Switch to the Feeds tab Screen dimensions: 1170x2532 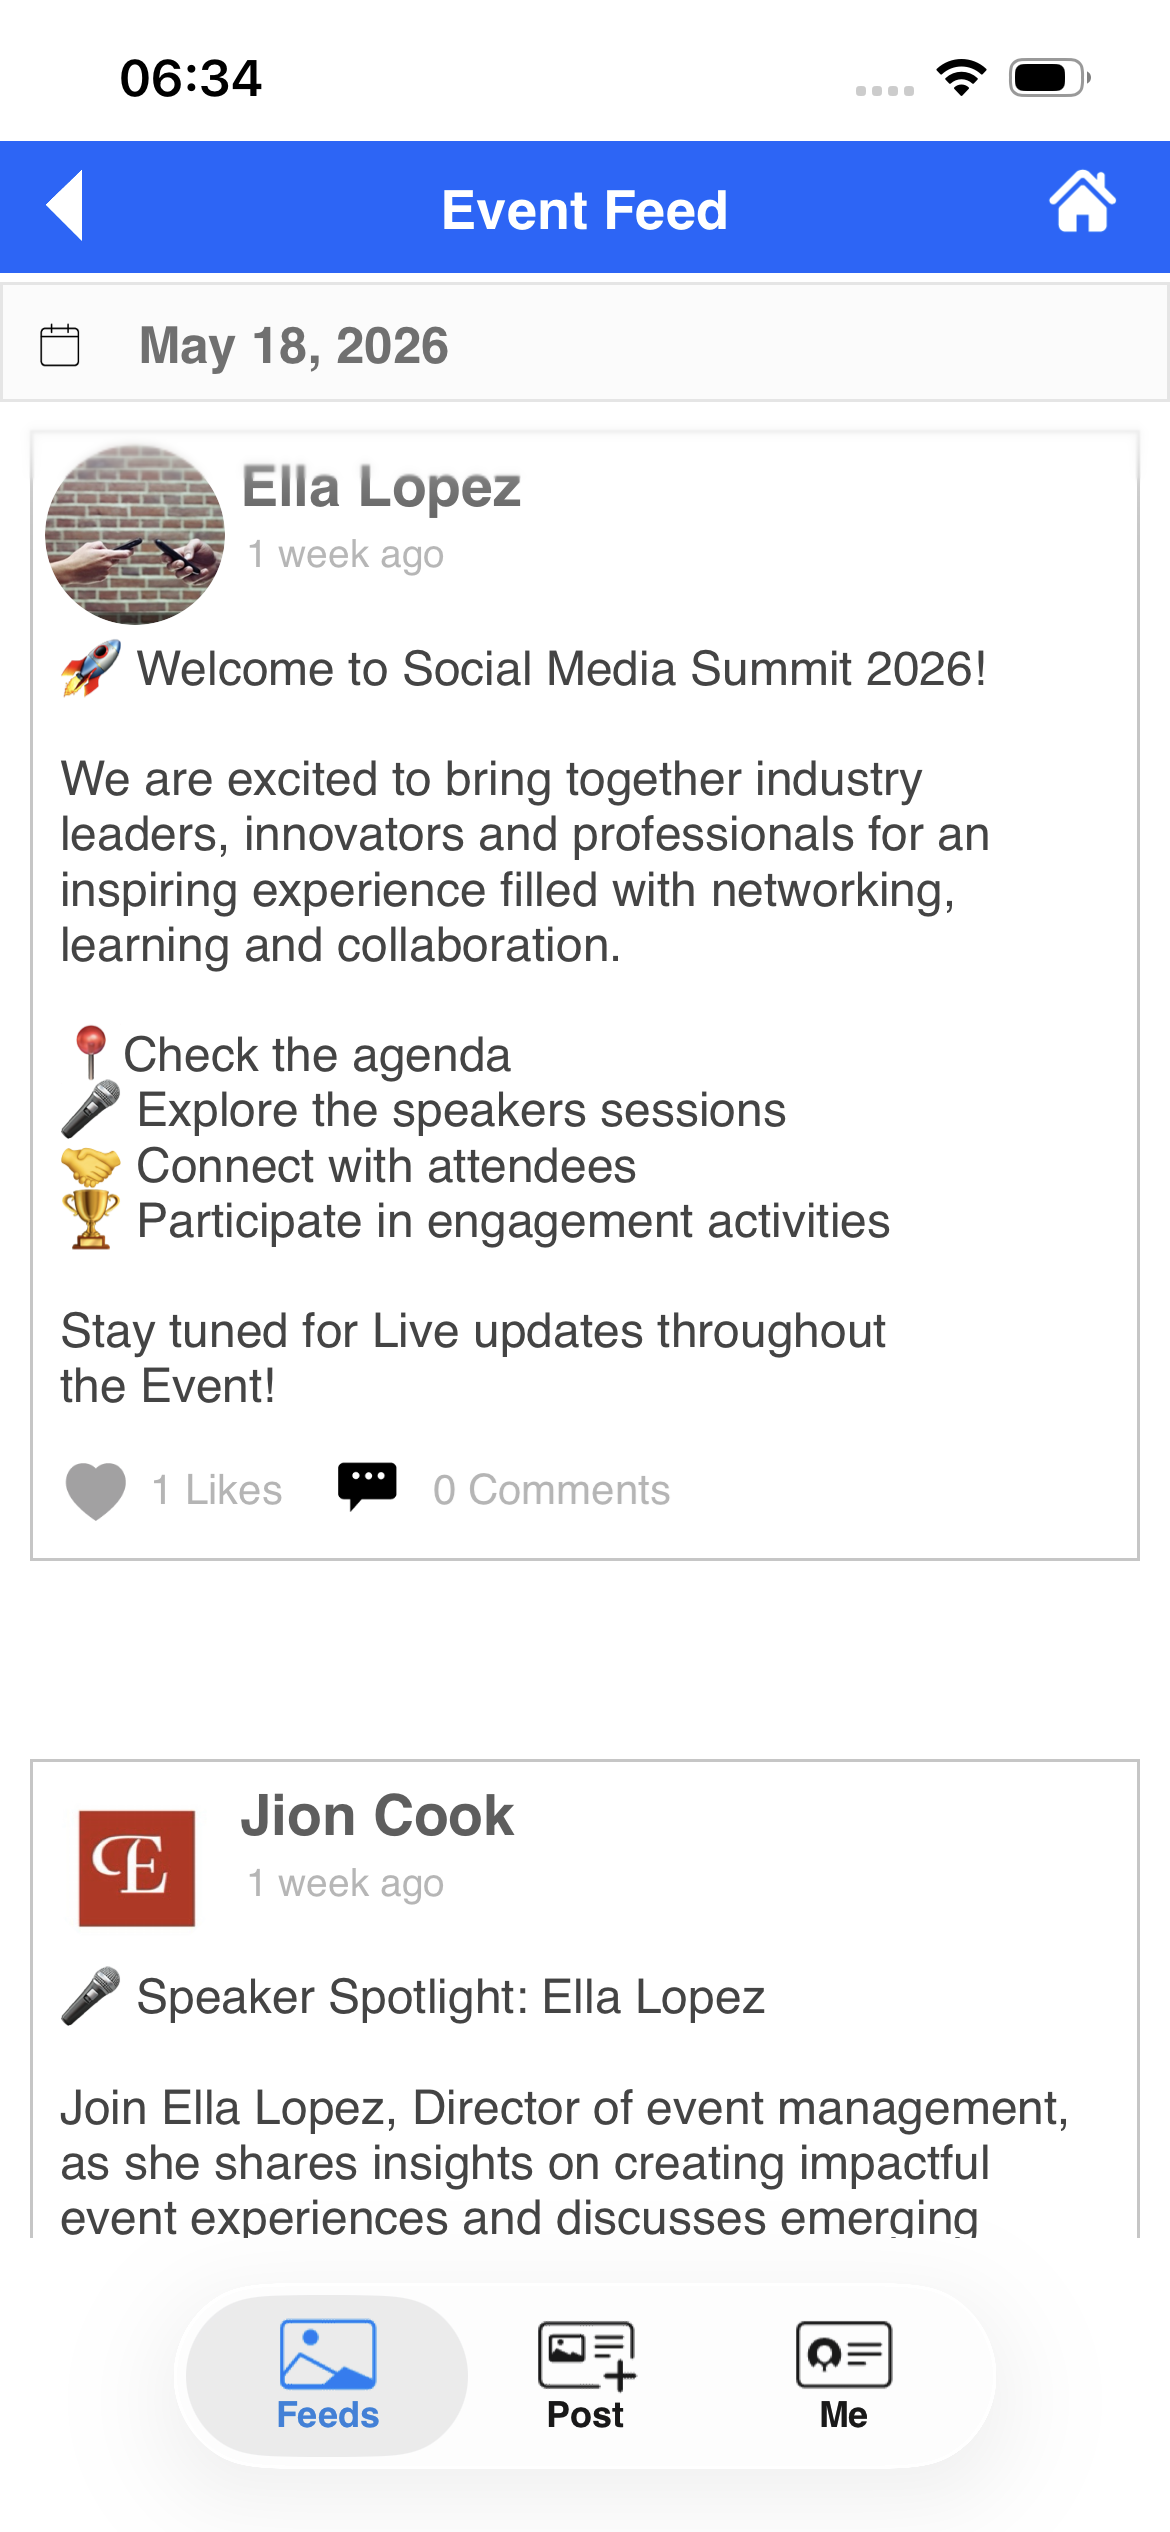327,2376
